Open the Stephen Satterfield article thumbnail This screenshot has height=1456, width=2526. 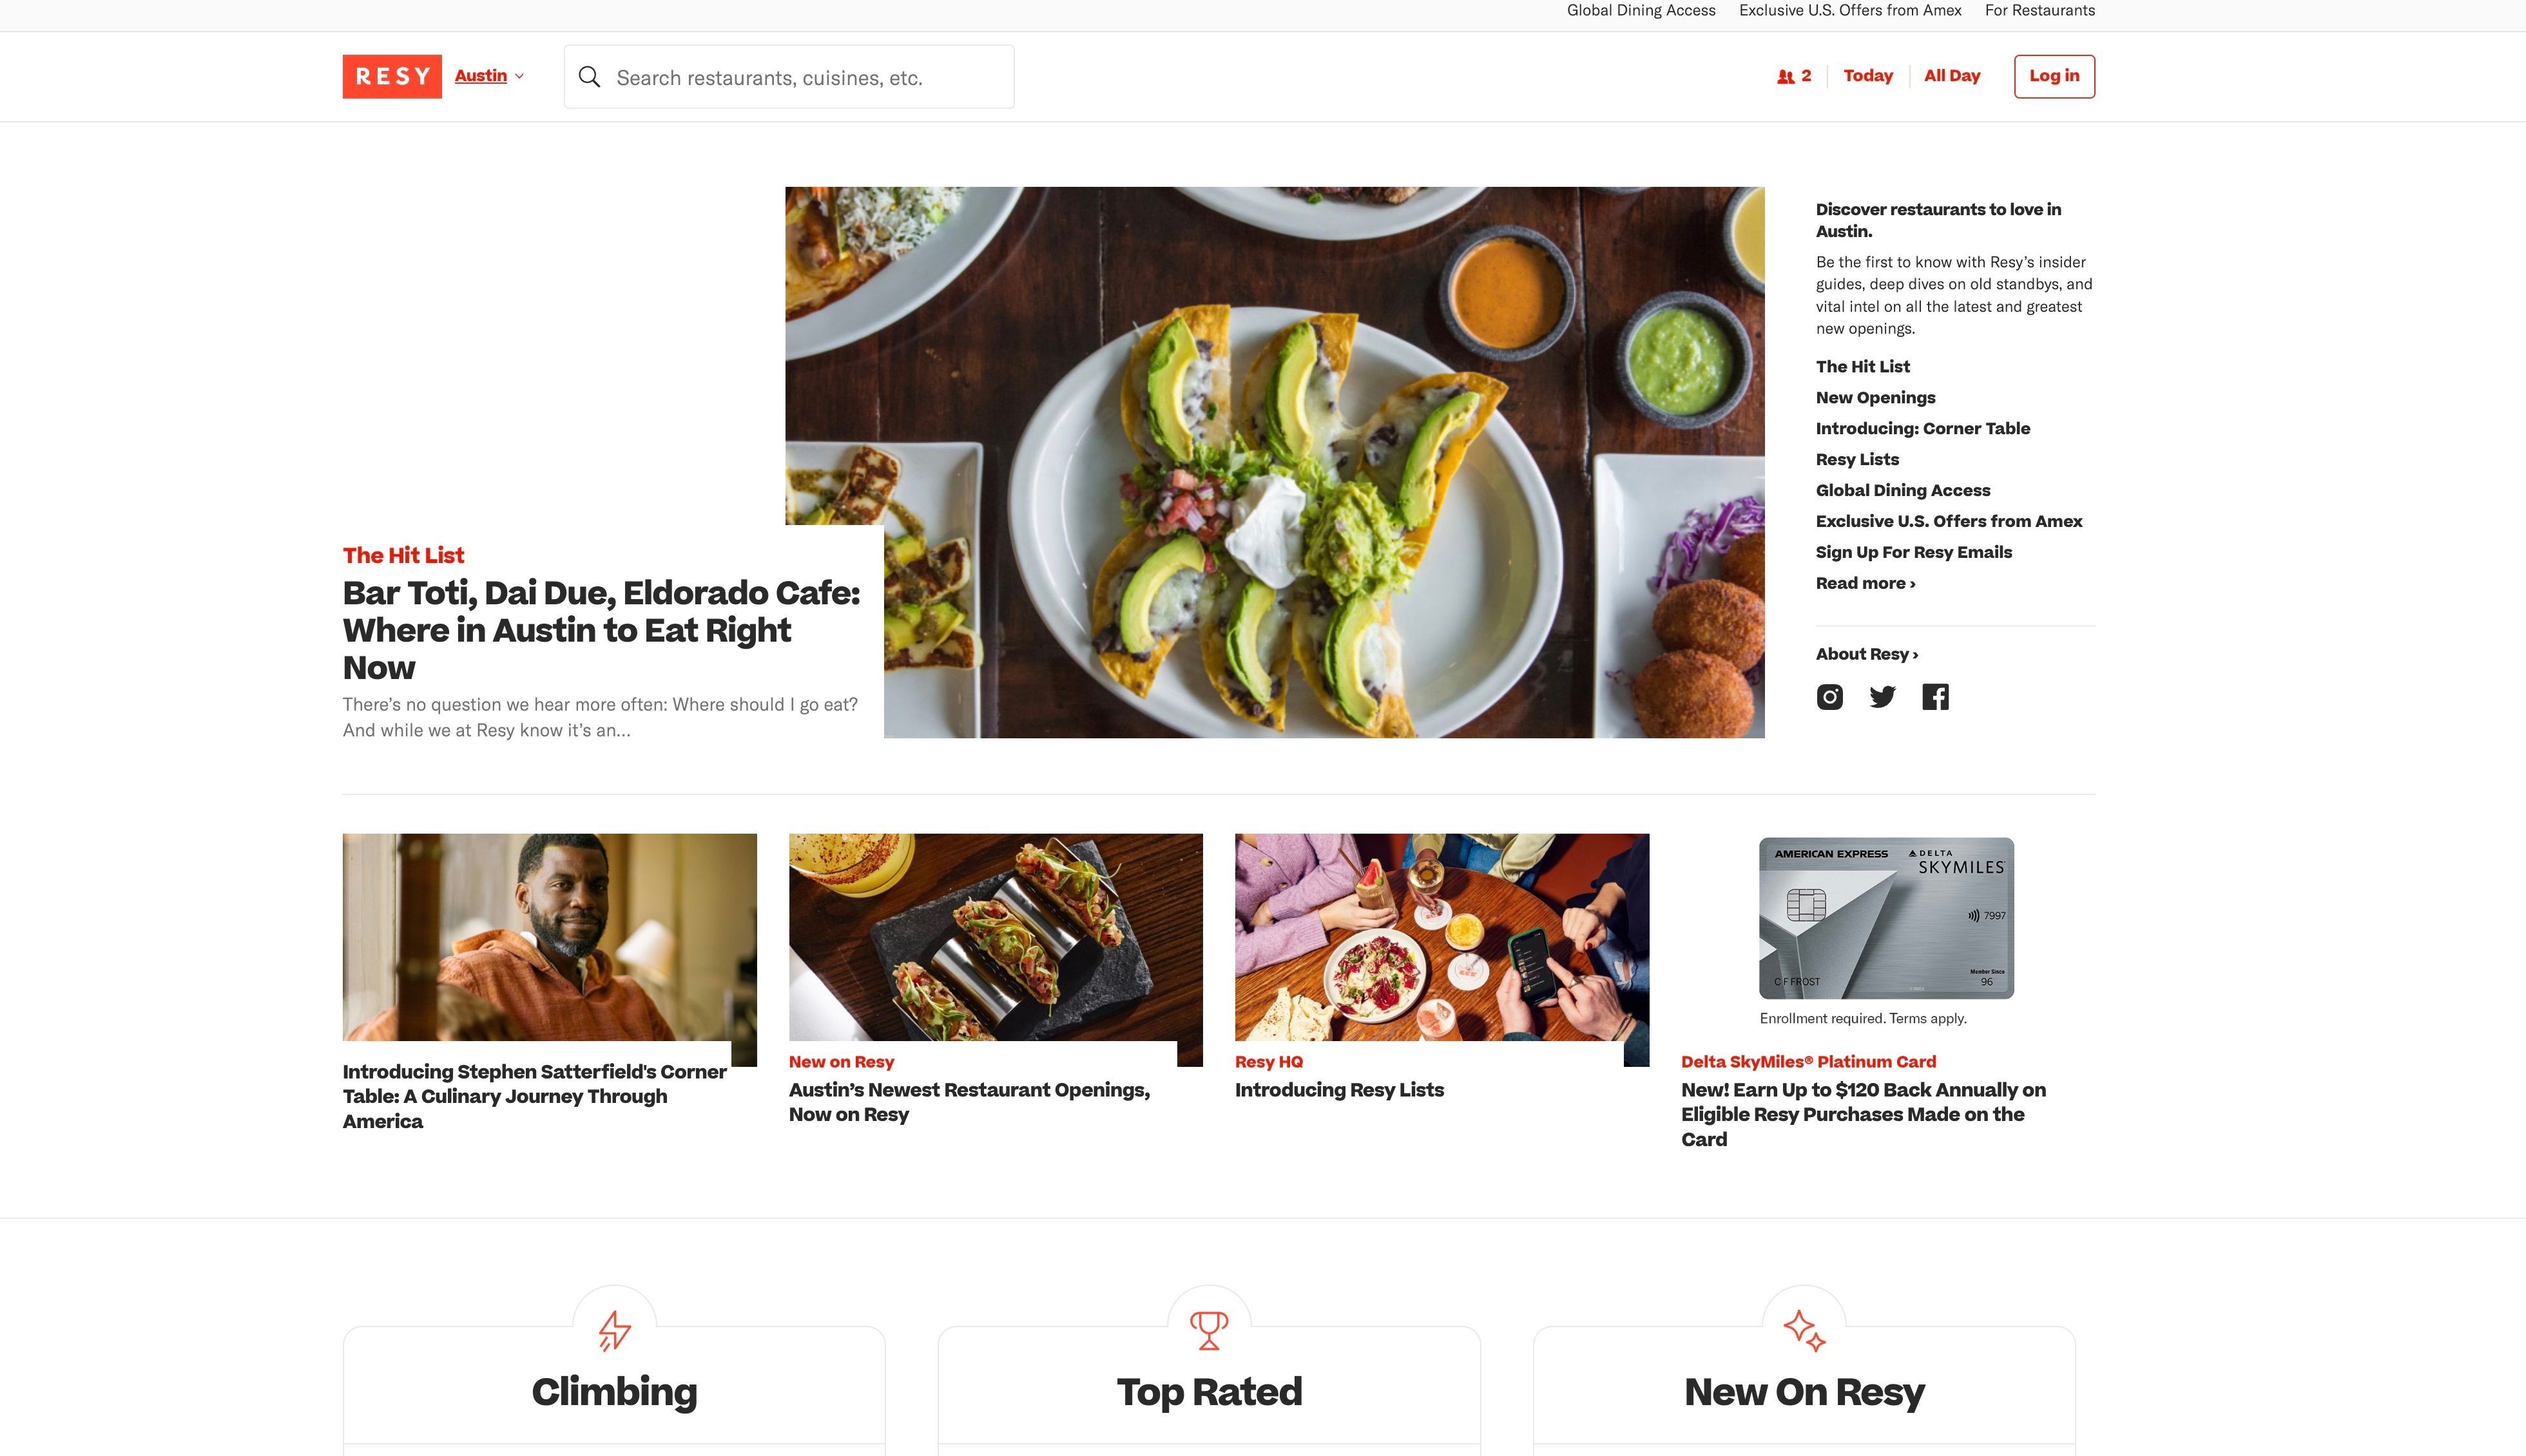point(550,937)
